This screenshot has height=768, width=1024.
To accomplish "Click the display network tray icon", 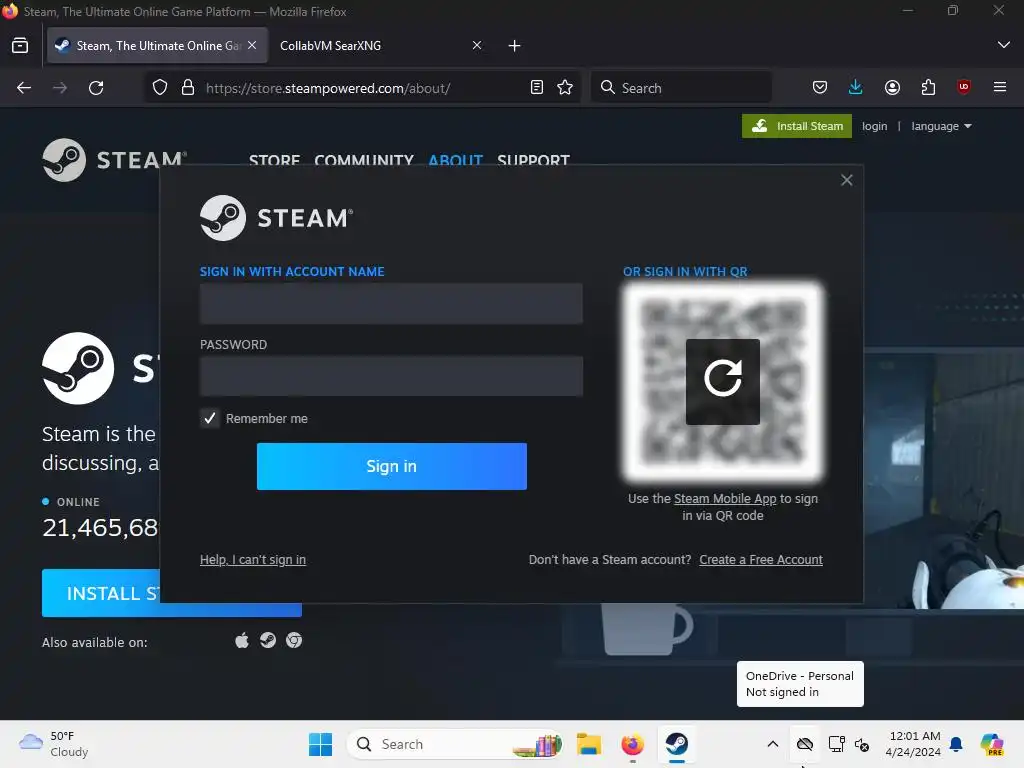I will point(837,744).
